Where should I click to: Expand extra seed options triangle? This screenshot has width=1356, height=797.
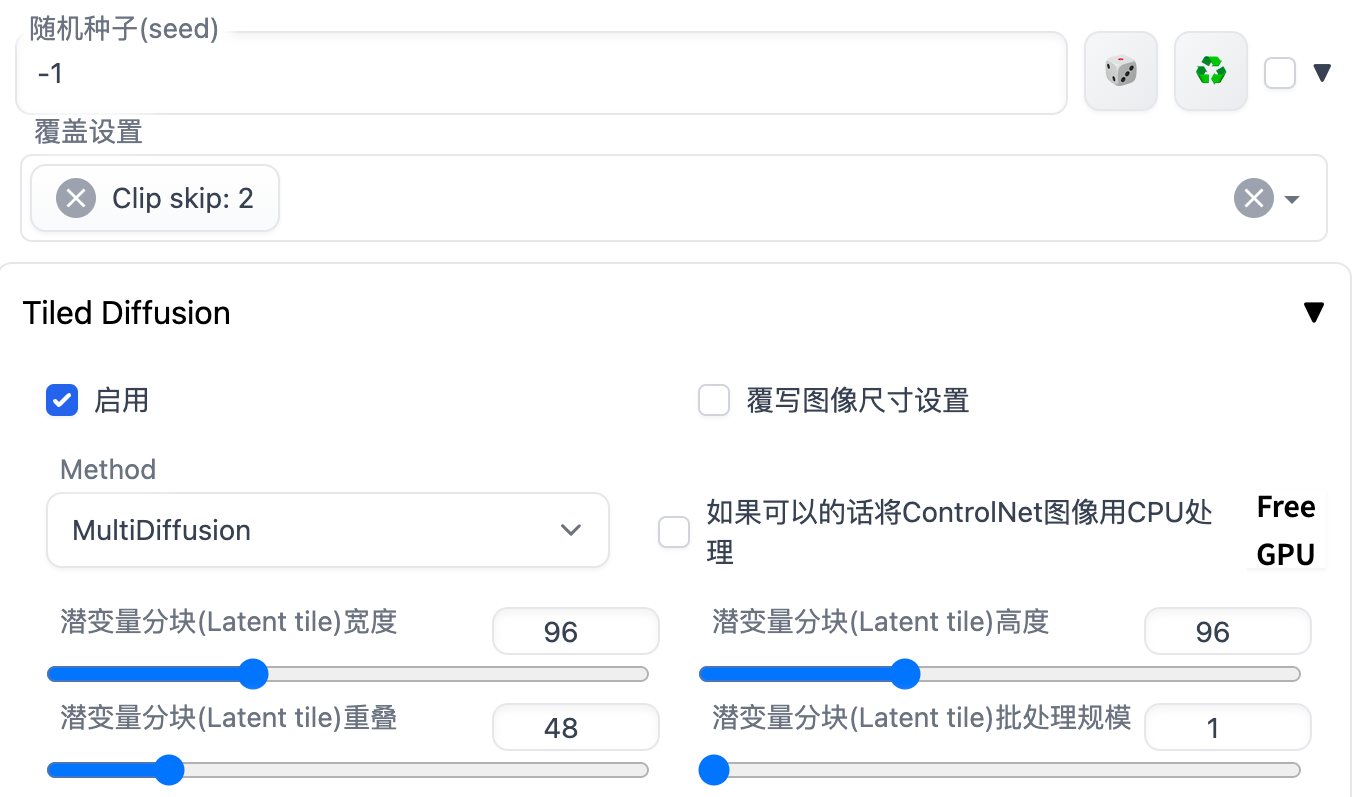[x=1322, y=73]
